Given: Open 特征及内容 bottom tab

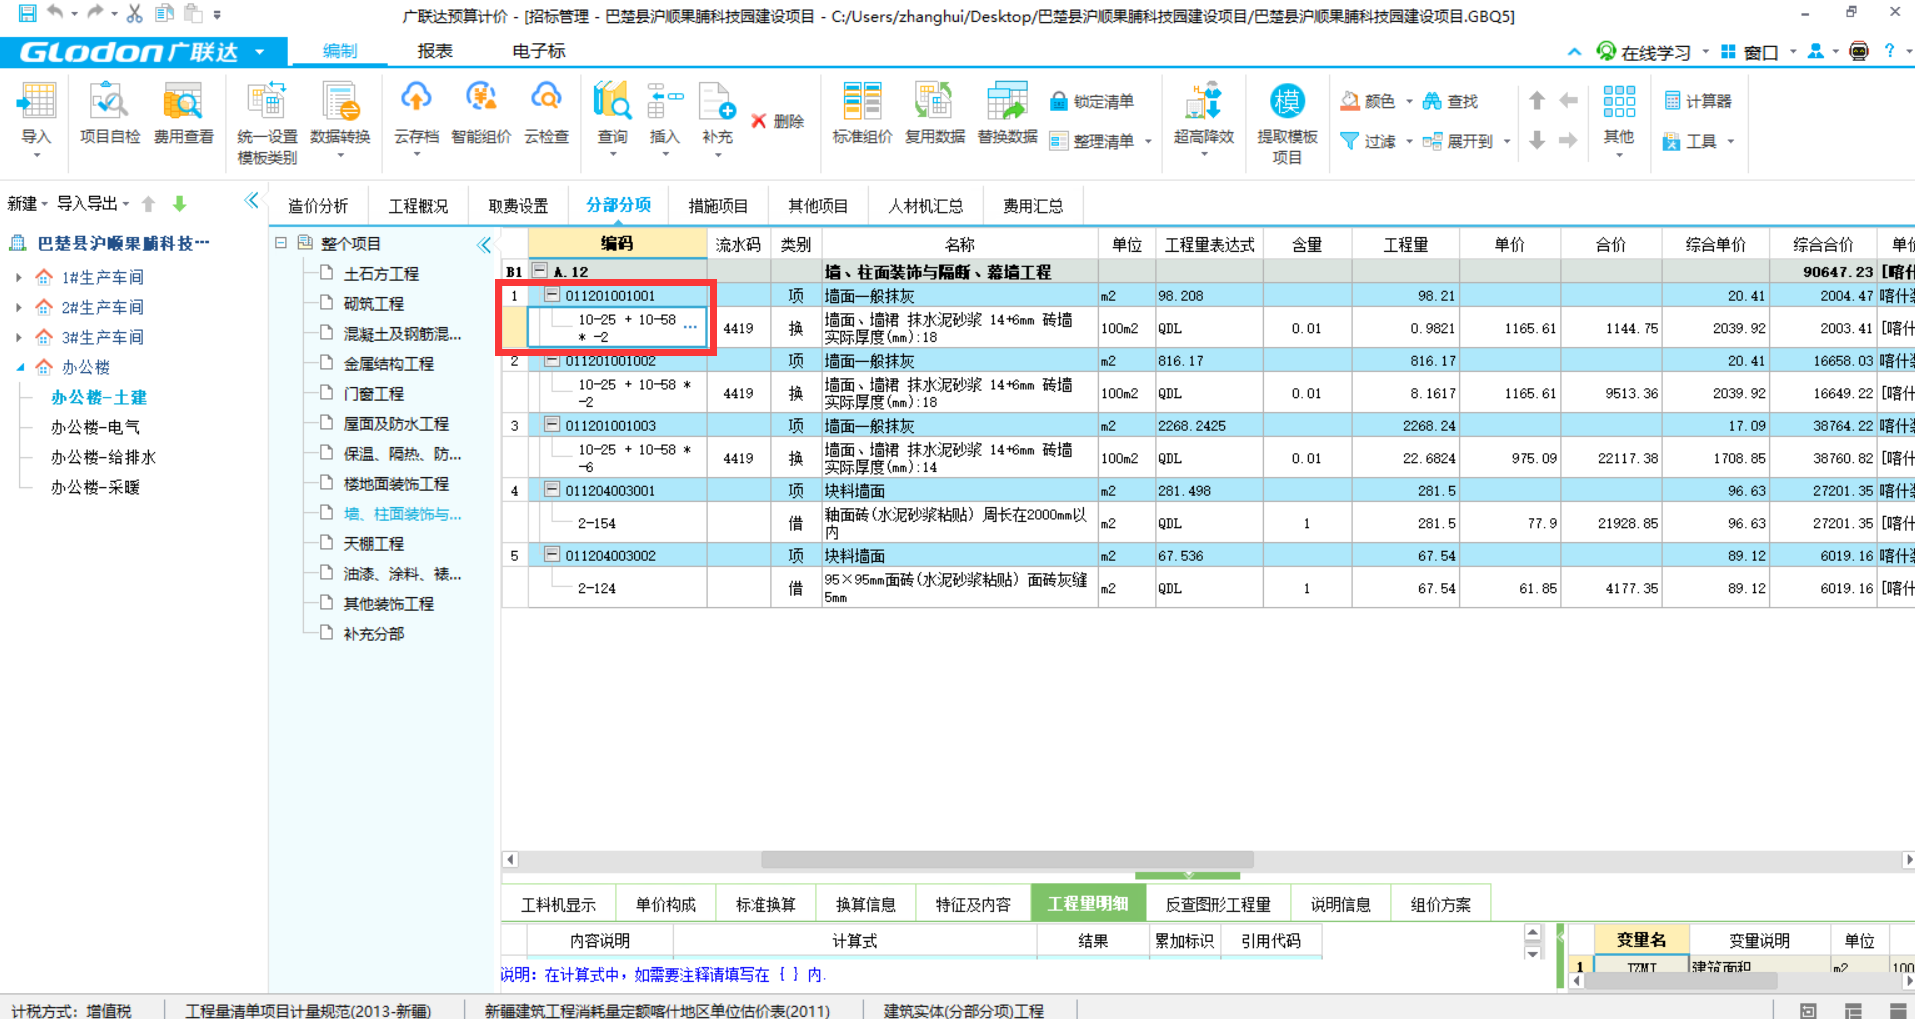Looking at the screenshot, I should coord(972,904).
